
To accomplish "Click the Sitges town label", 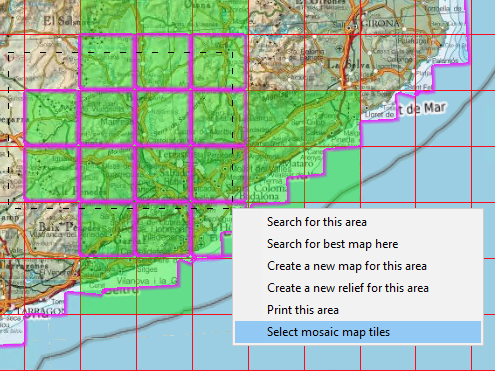I will tap(147, 269).
